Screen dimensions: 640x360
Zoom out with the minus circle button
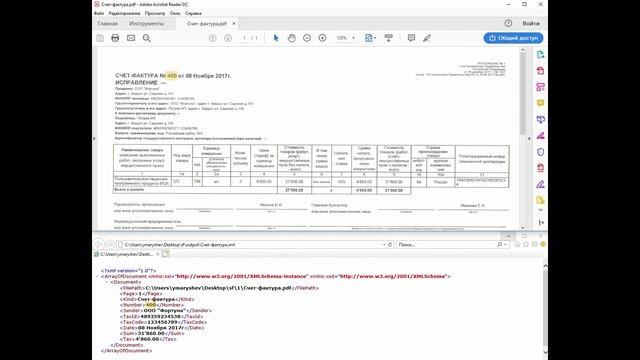(307, 38)
